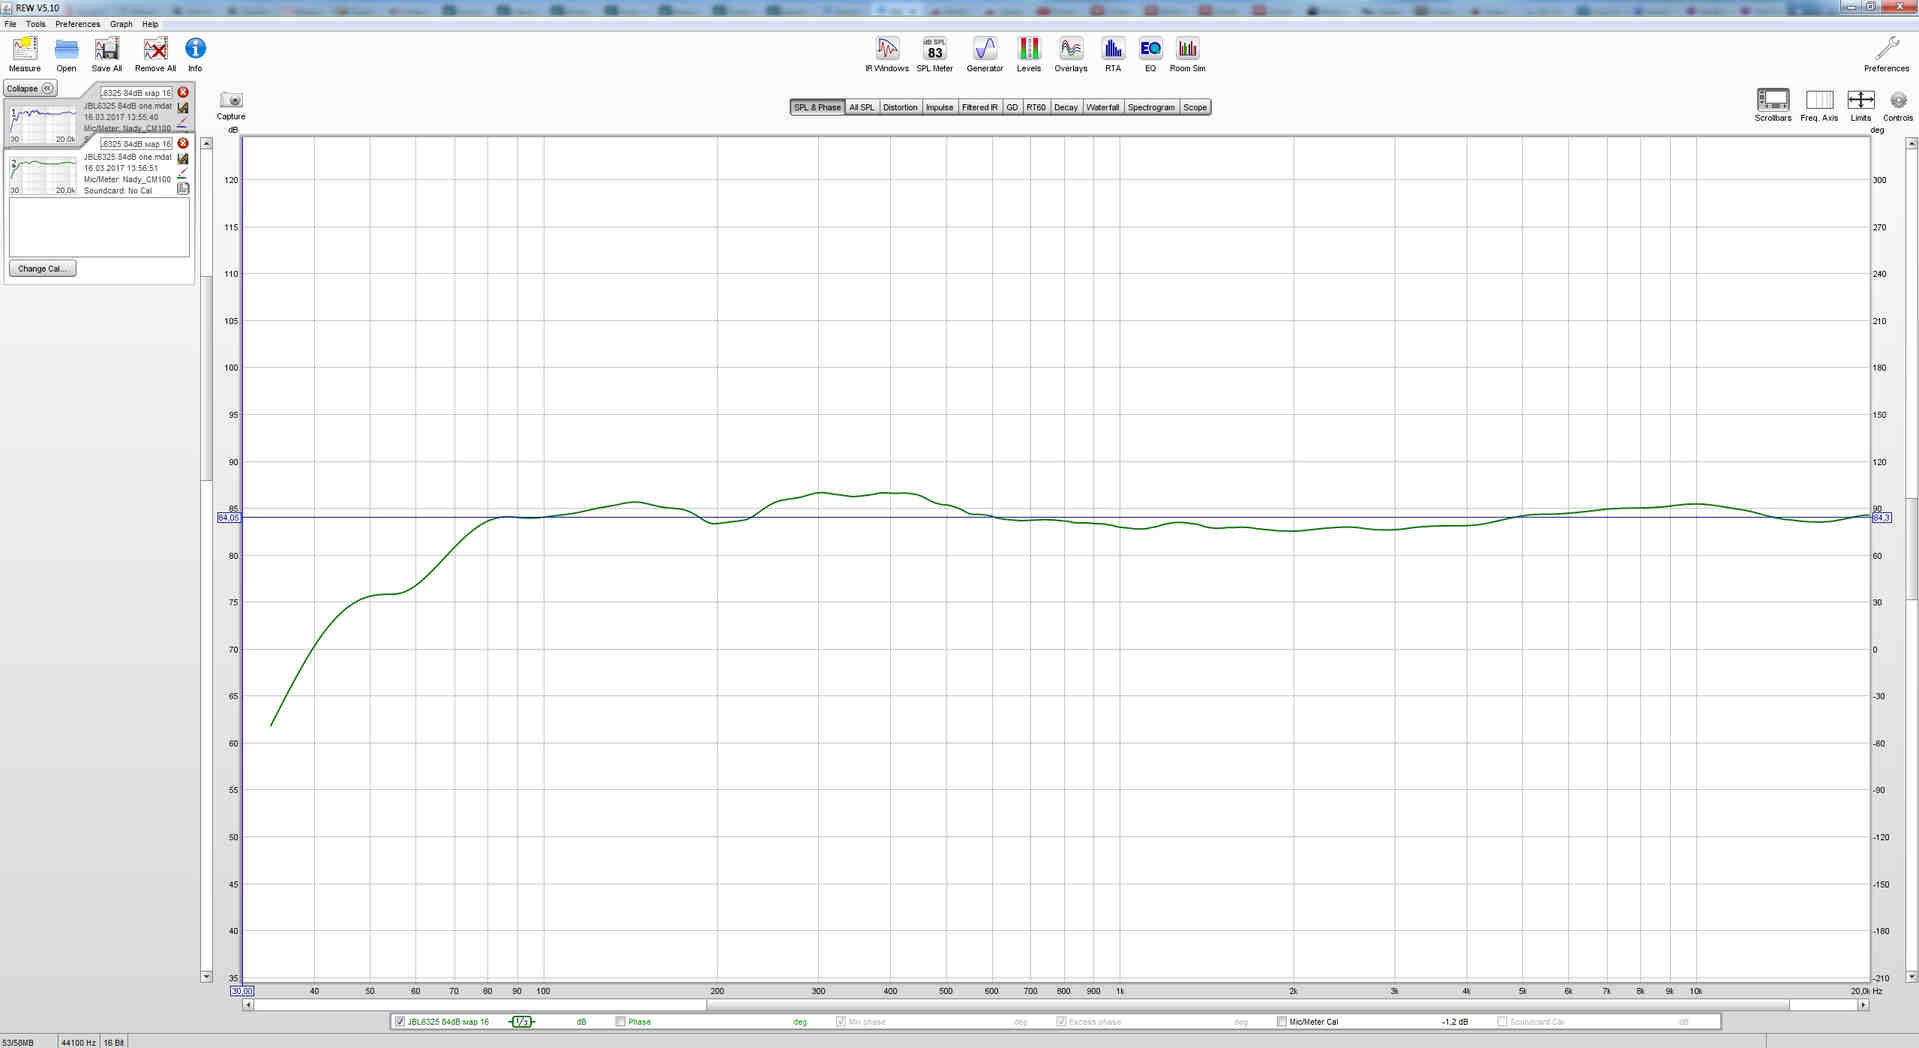Click up arrow of left vertical axis scrollbar

click(x=206, y=144)
